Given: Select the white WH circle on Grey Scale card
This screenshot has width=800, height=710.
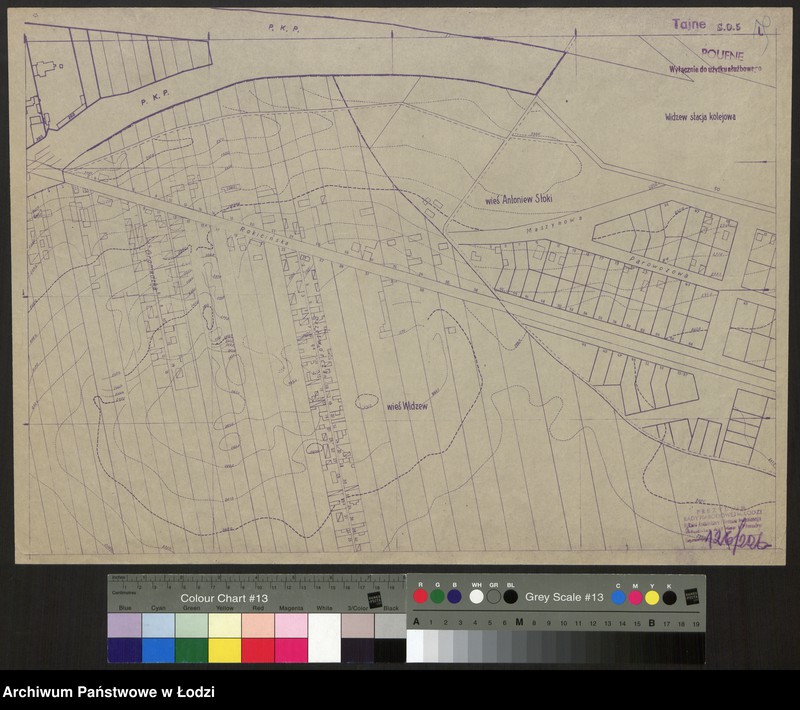Looking at the screenshot, I should [x=477, y=597].
